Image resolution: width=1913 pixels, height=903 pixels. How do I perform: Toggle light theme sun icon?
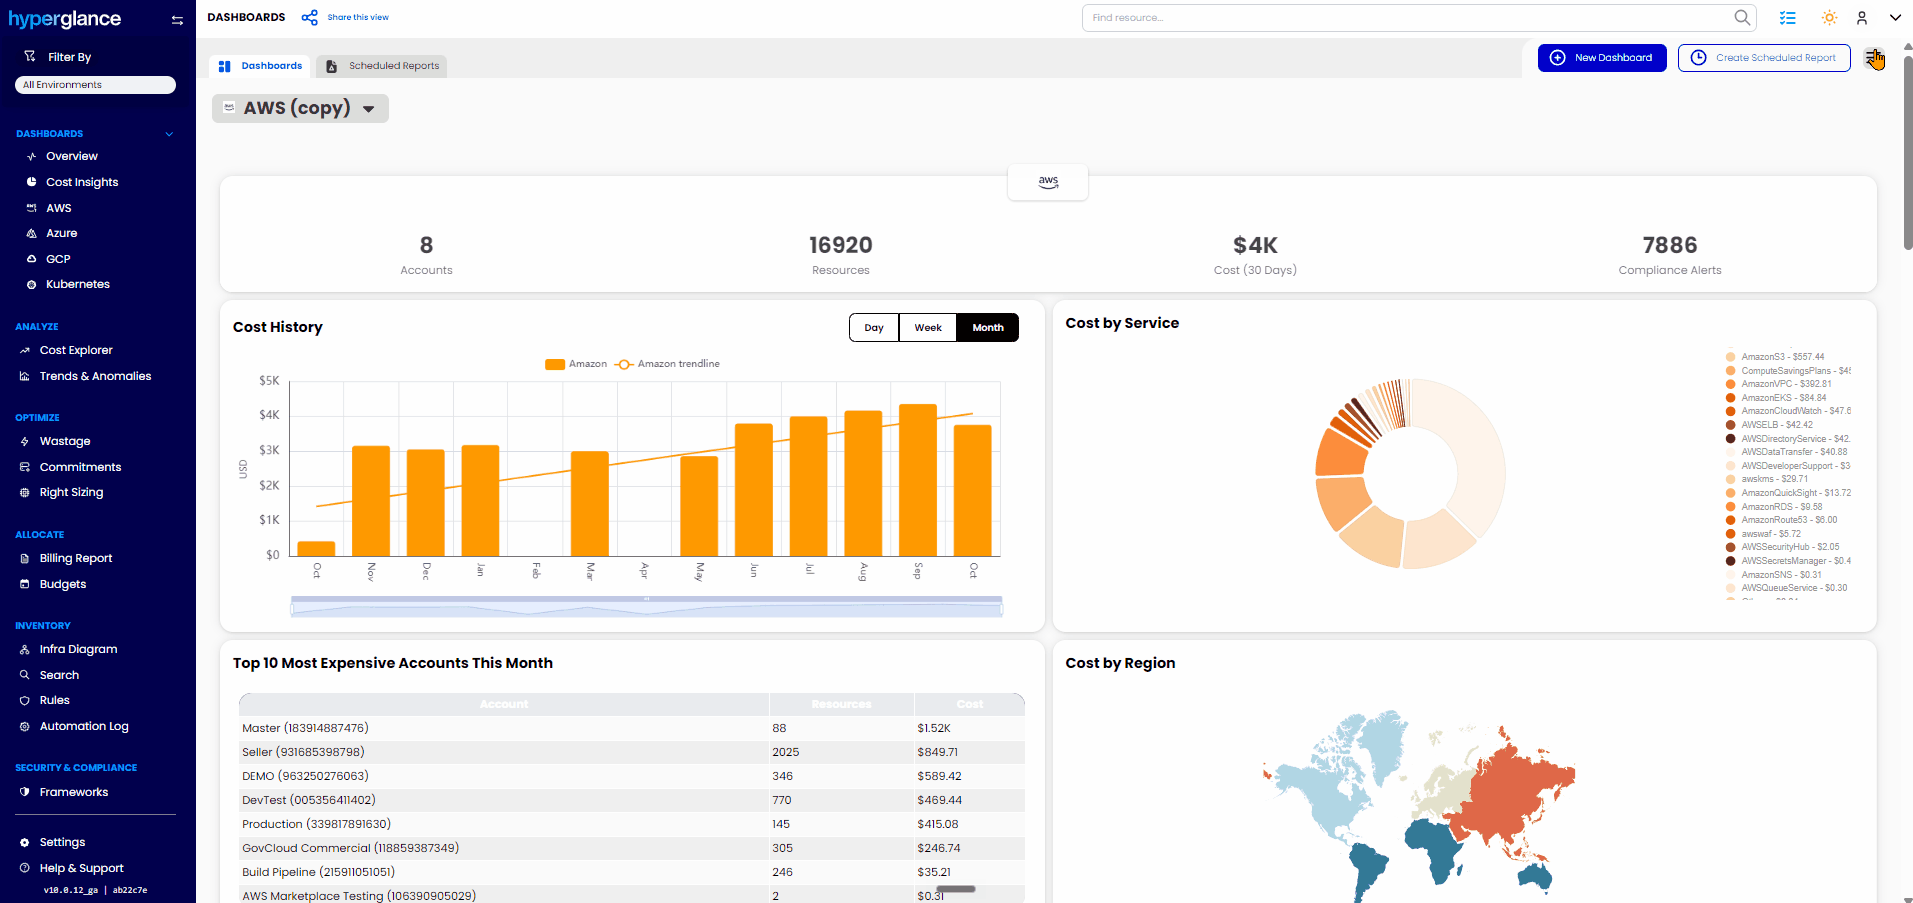pos(1829,18)
